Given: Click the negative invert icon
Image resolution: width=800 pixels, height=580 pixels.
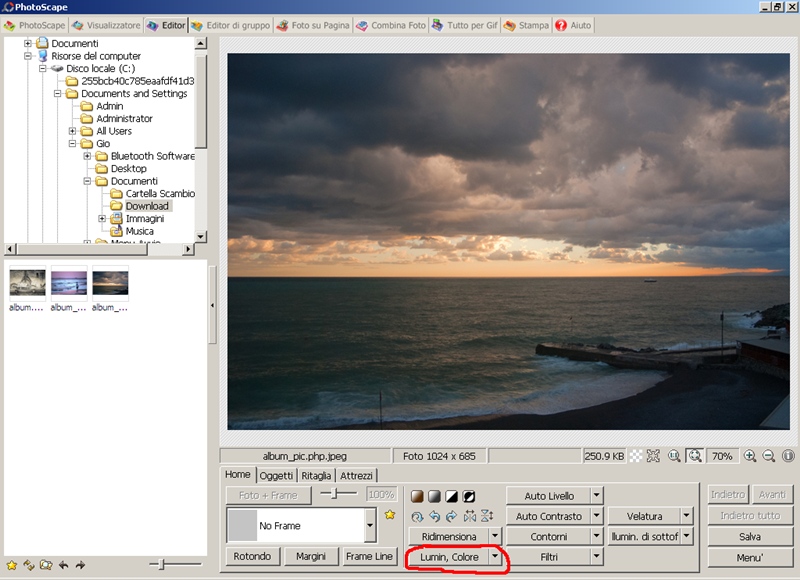Looking at the screenshot, I should 468,496.
